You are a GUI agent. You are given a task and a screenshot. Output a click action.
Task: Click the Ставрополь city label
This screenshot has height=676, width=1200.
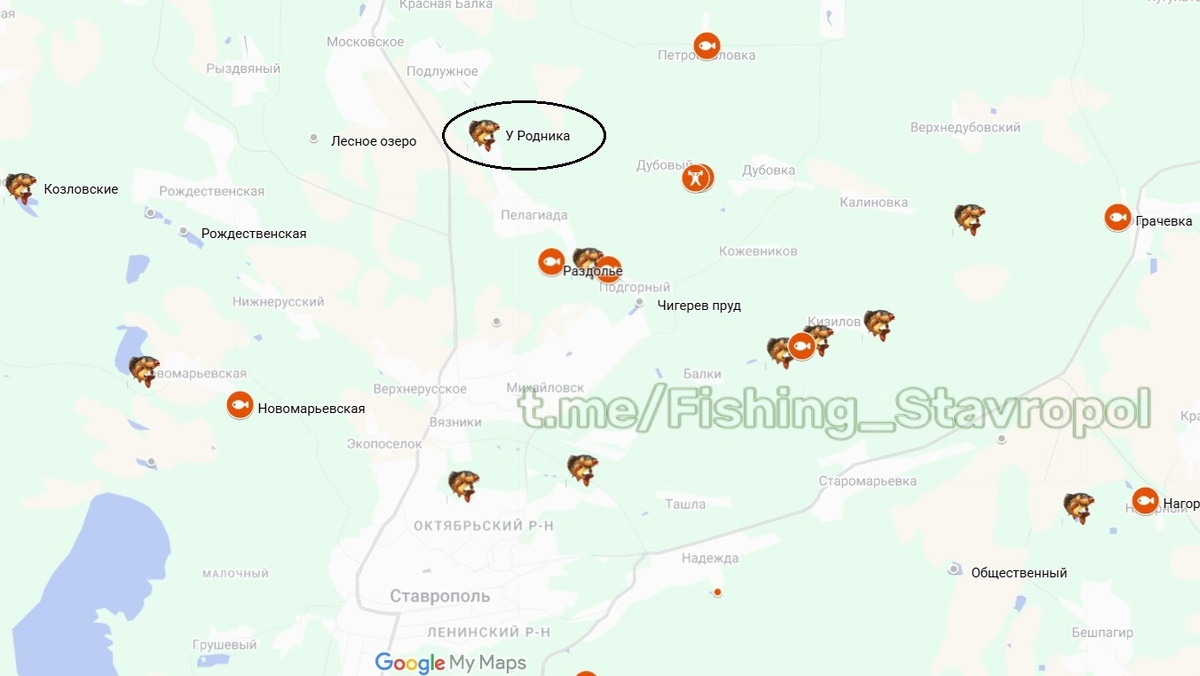(440, 596)
